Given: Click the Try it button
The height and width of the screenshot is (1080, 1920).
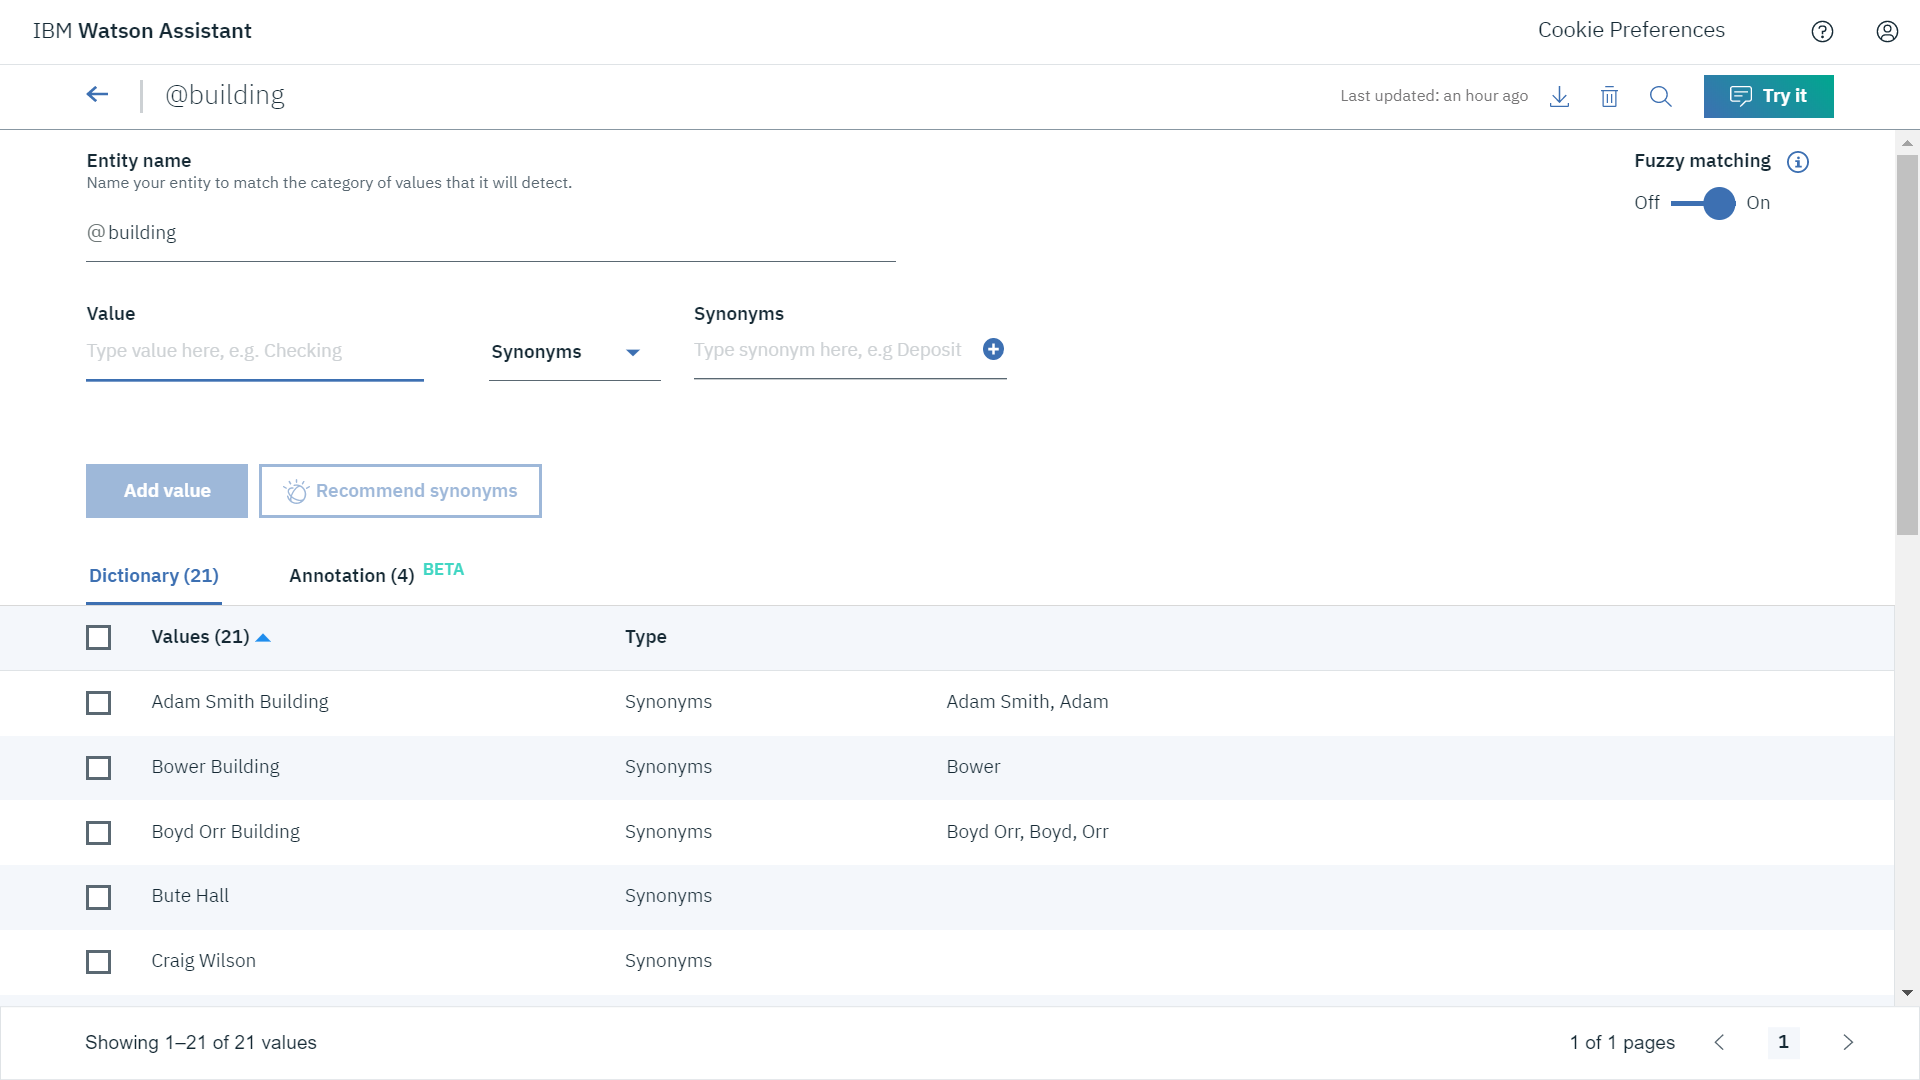Looking at the screenshot, I should pos(1768,96).
